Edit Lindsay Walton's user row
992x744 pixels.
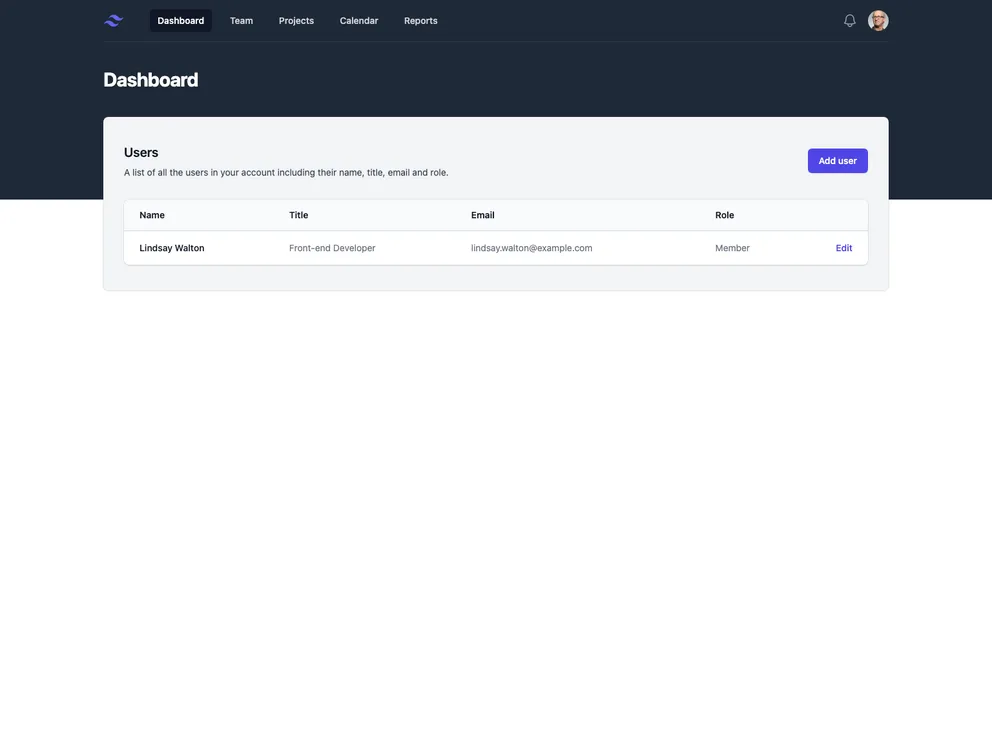[844, 248]
